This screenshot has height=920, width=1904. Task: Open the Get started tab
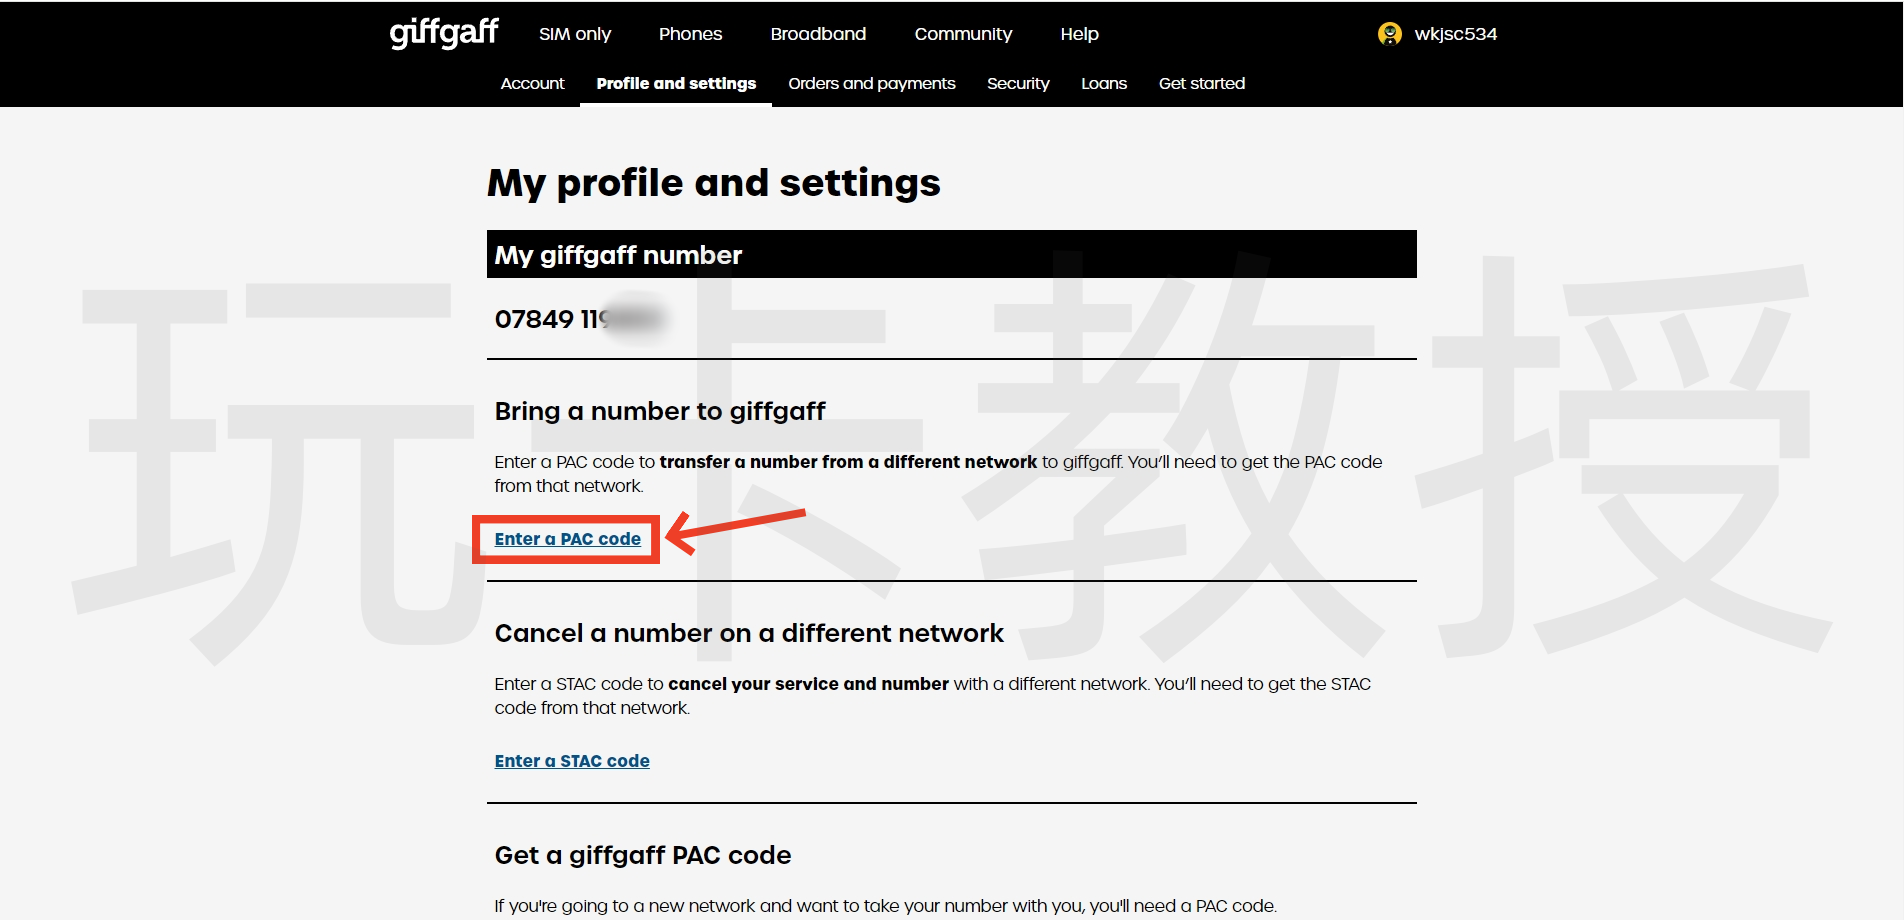(1201, 84)
